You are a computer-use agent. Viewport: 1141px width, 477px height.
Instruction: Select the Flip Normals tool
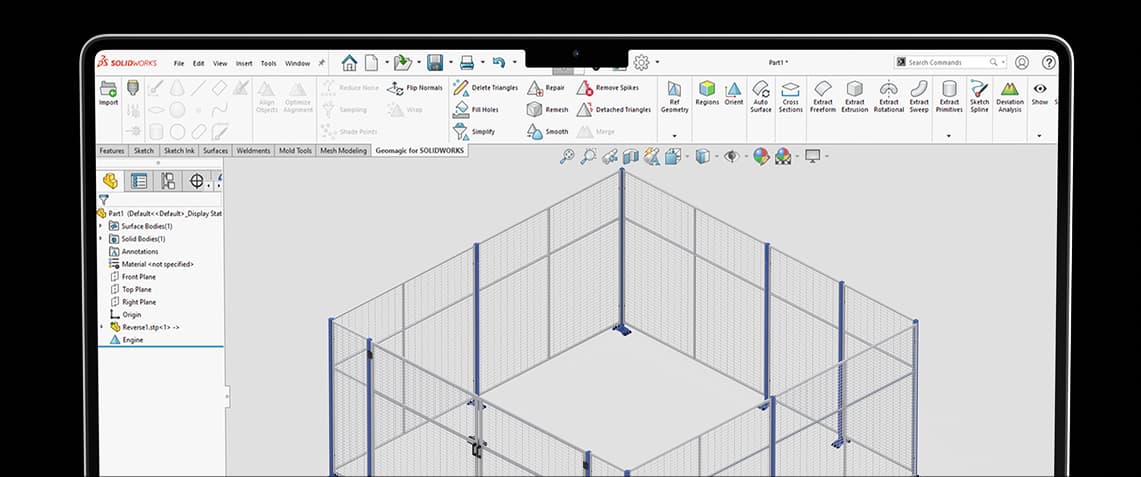[415, 88]
